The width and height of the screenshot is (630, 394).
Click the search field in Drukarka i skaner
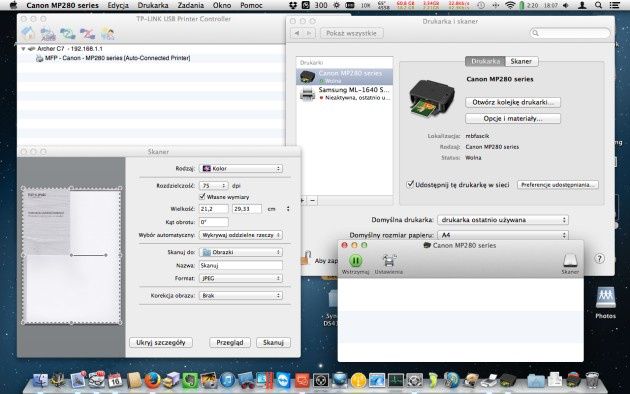pos(570,33)
